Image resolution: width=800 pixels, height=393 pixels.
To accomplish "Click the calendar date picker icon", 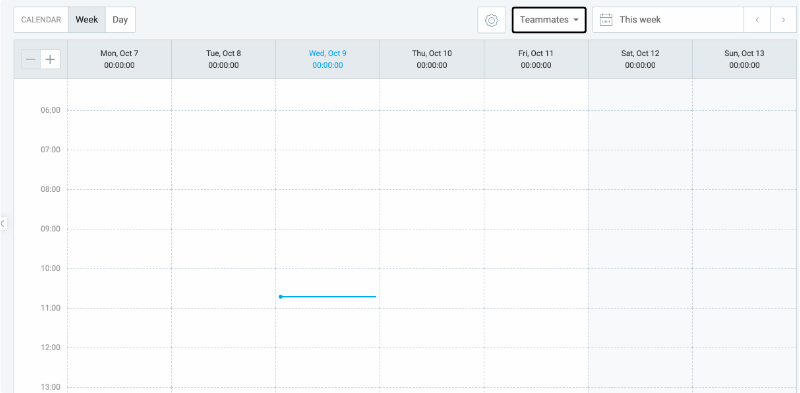I will (606, 20).
